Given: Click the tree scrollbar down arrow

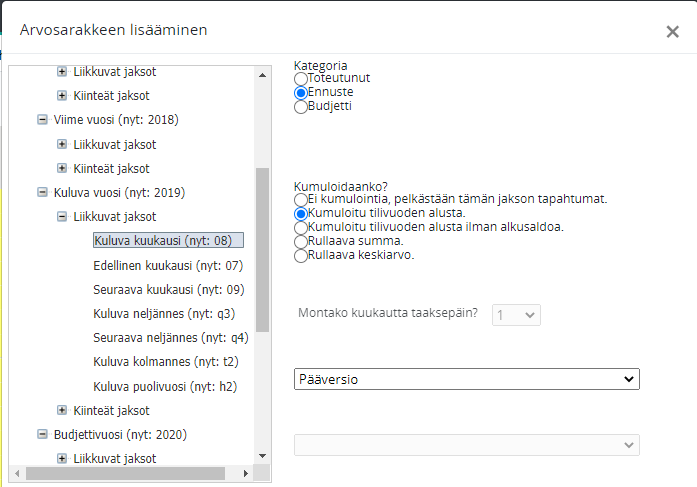Looking at the screenshot, I should (x=263, y=455).
